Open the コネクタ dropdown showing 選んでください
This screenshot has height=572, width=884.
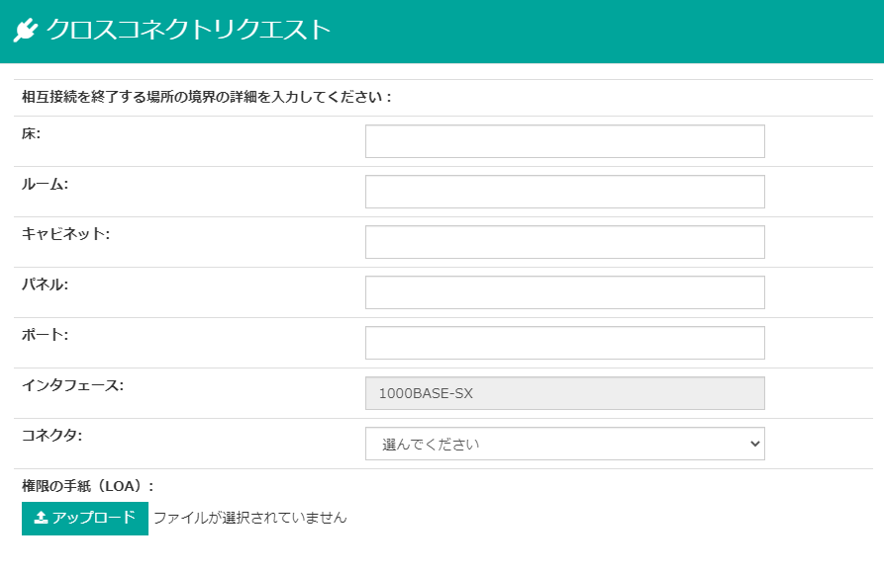pyautogui.click(x=564, y=444)
